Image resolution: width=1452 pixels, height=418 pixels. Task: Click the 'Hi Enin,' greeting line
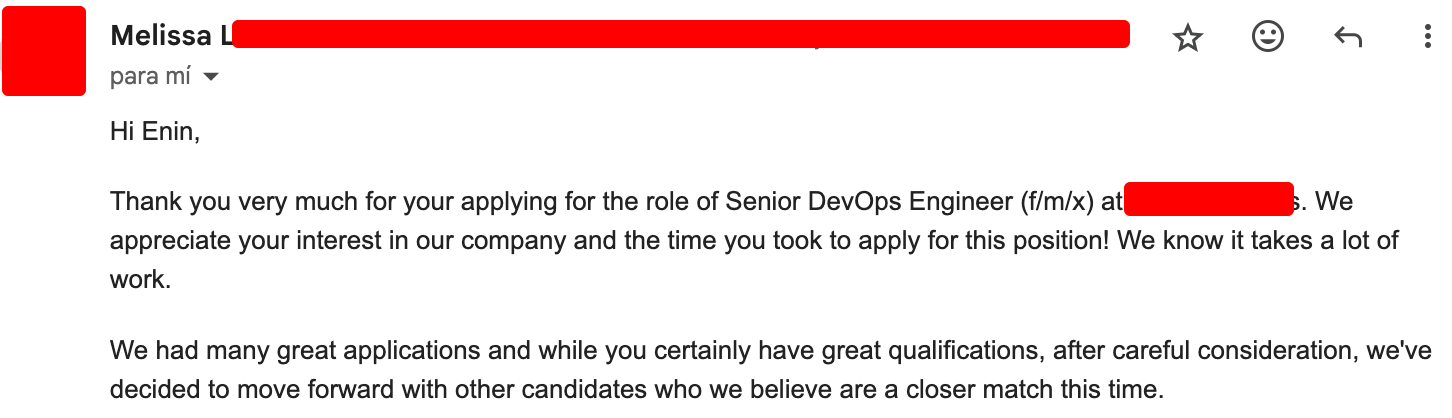(155, 131)
